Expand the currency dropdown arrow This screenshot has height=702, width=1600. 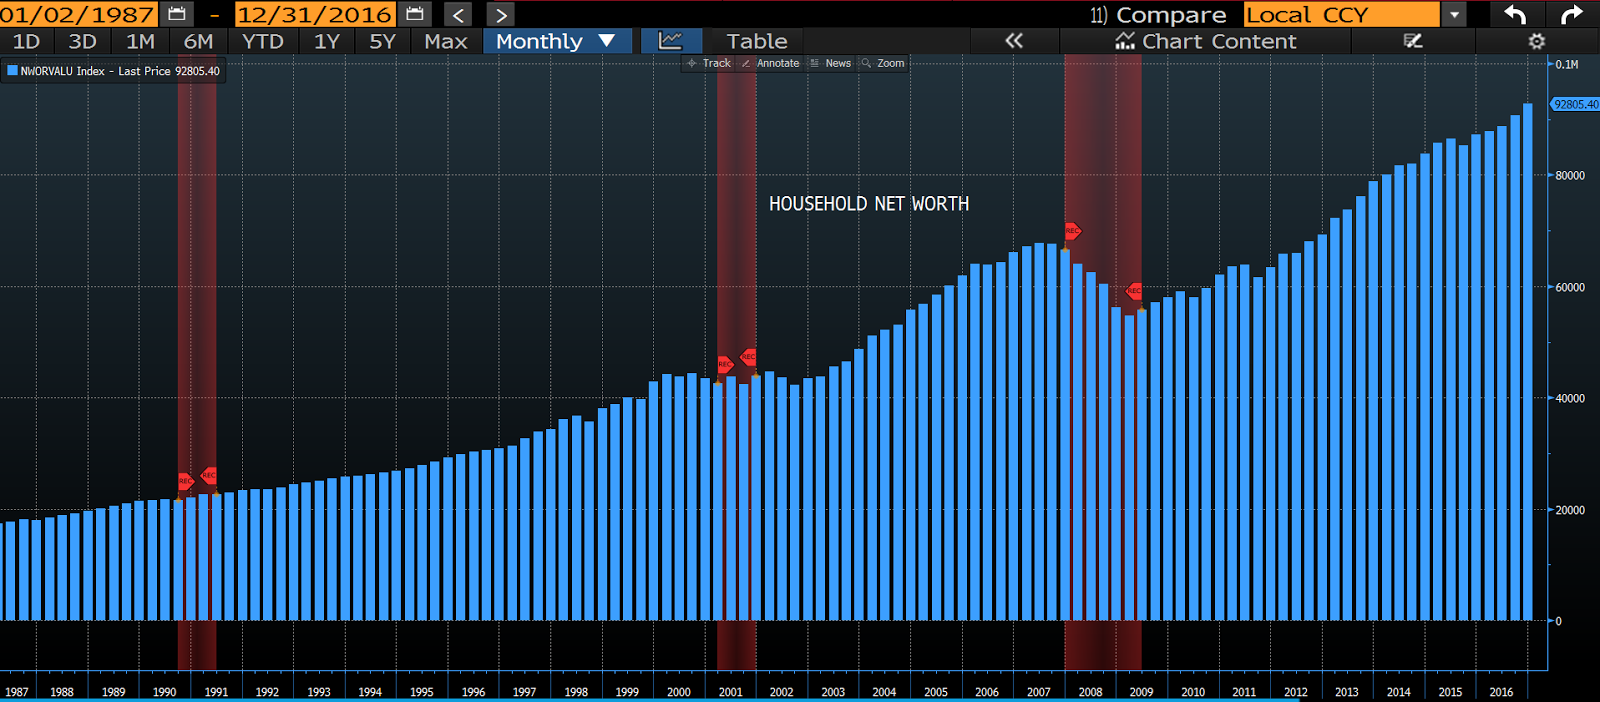1454,15
